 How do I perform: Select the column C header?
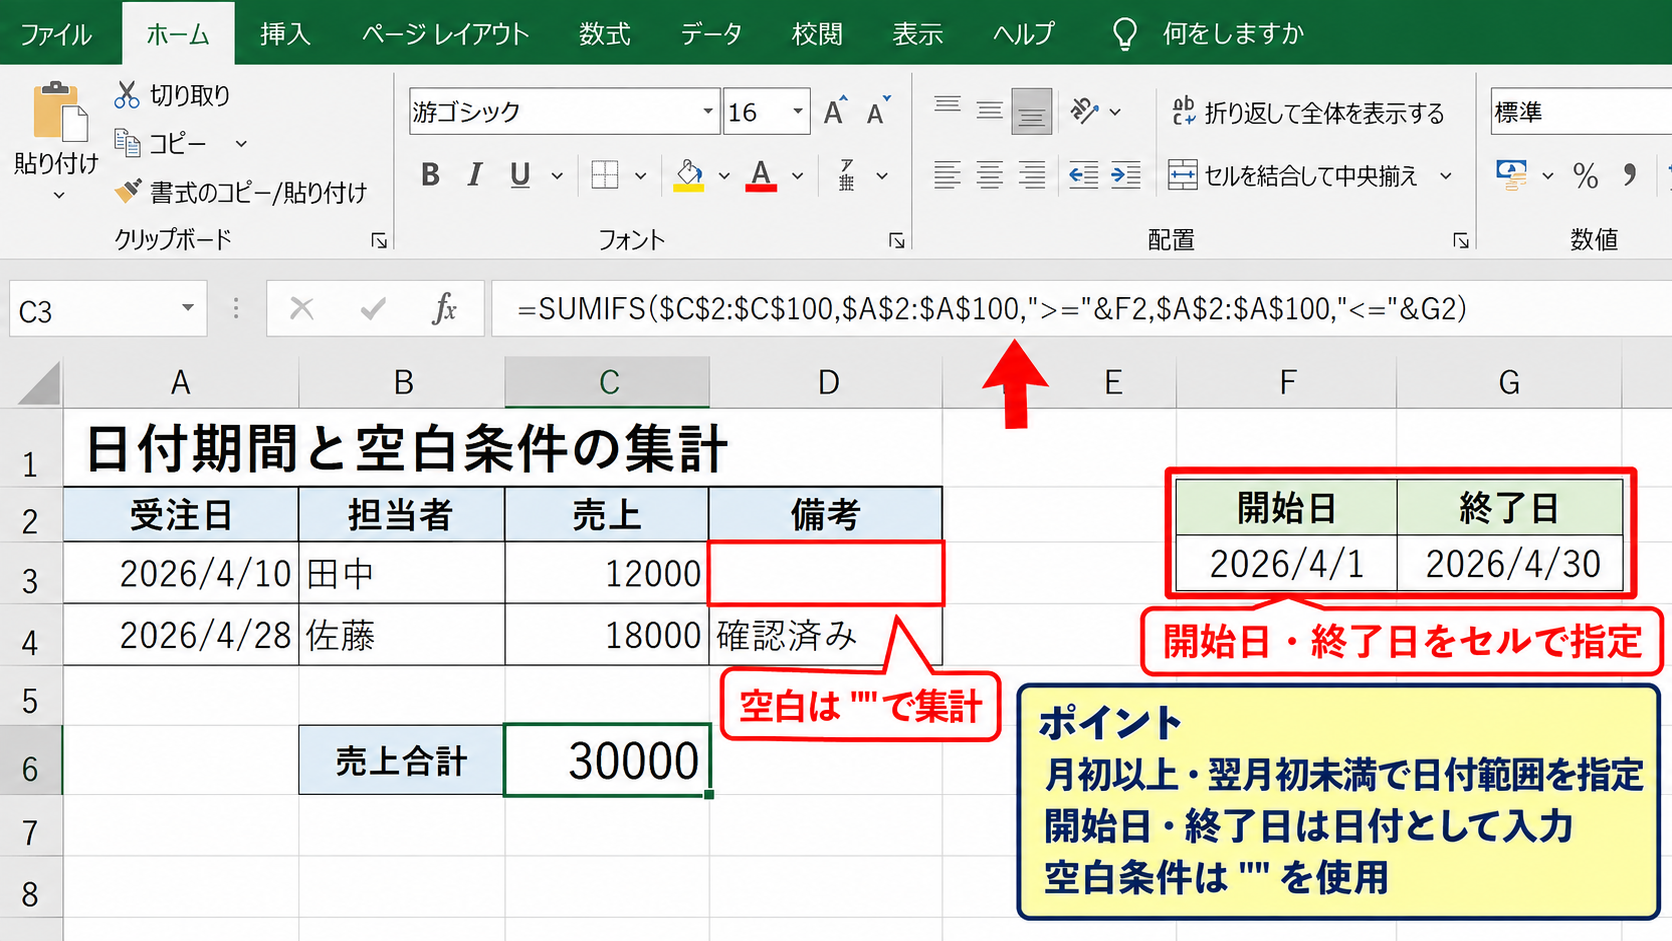pyautogui.click(x=608, y=382)
